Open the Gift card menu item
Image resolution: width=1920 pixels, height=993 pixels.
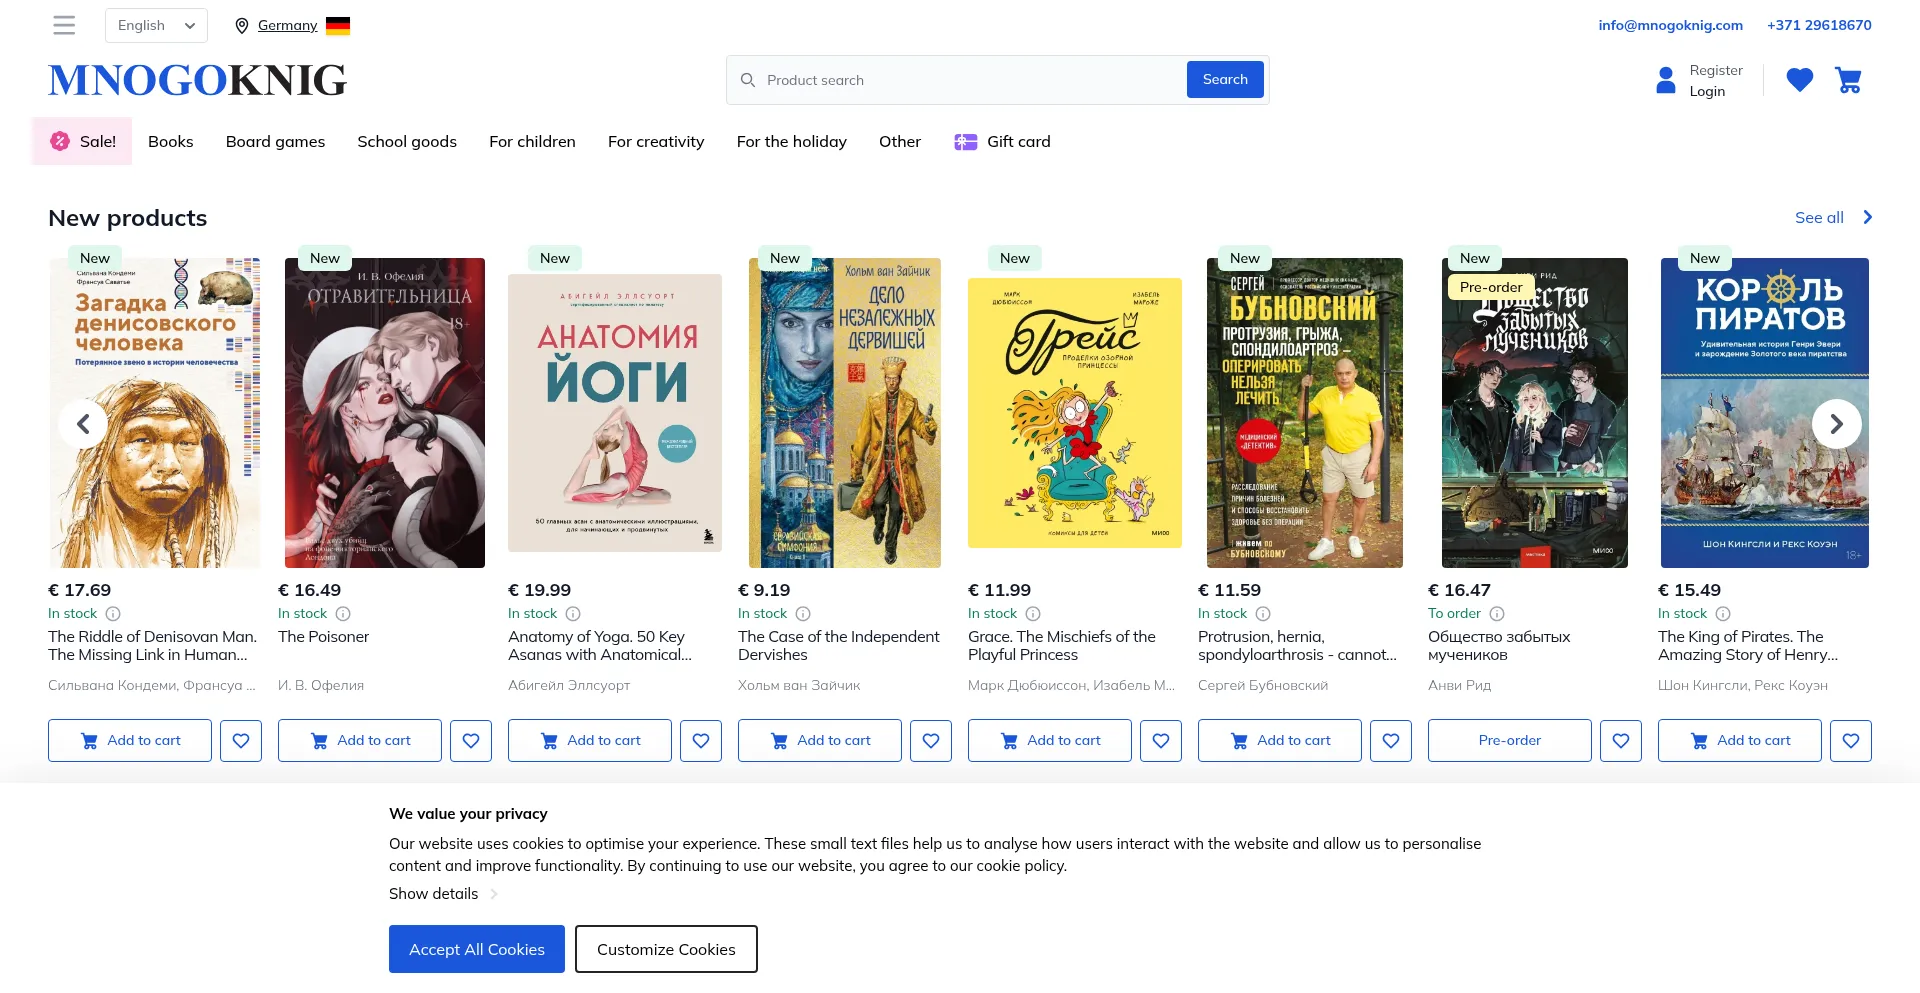tap(1002, 142)
